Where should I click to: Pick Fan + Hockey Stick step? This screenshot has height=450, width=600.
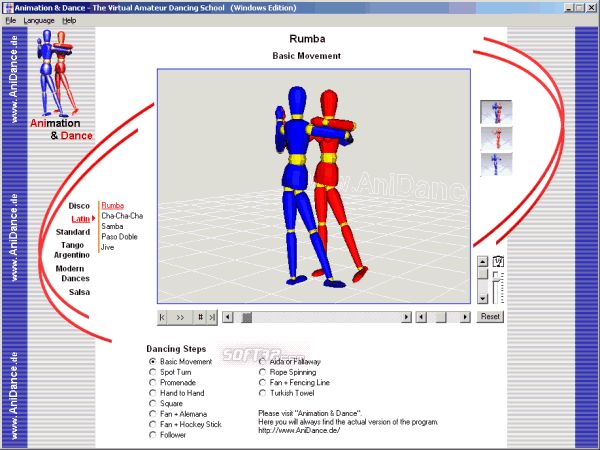[186, 424]
